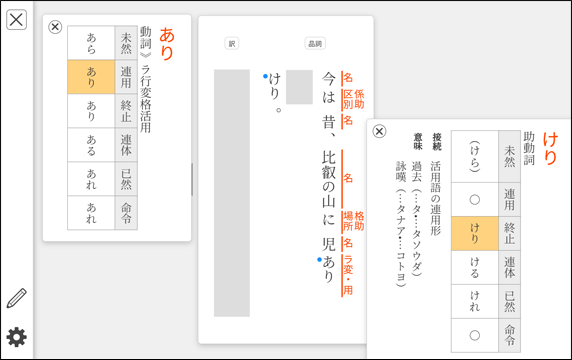Click the particle は in the sentence
572x360 pixels.
pos(329,97)
